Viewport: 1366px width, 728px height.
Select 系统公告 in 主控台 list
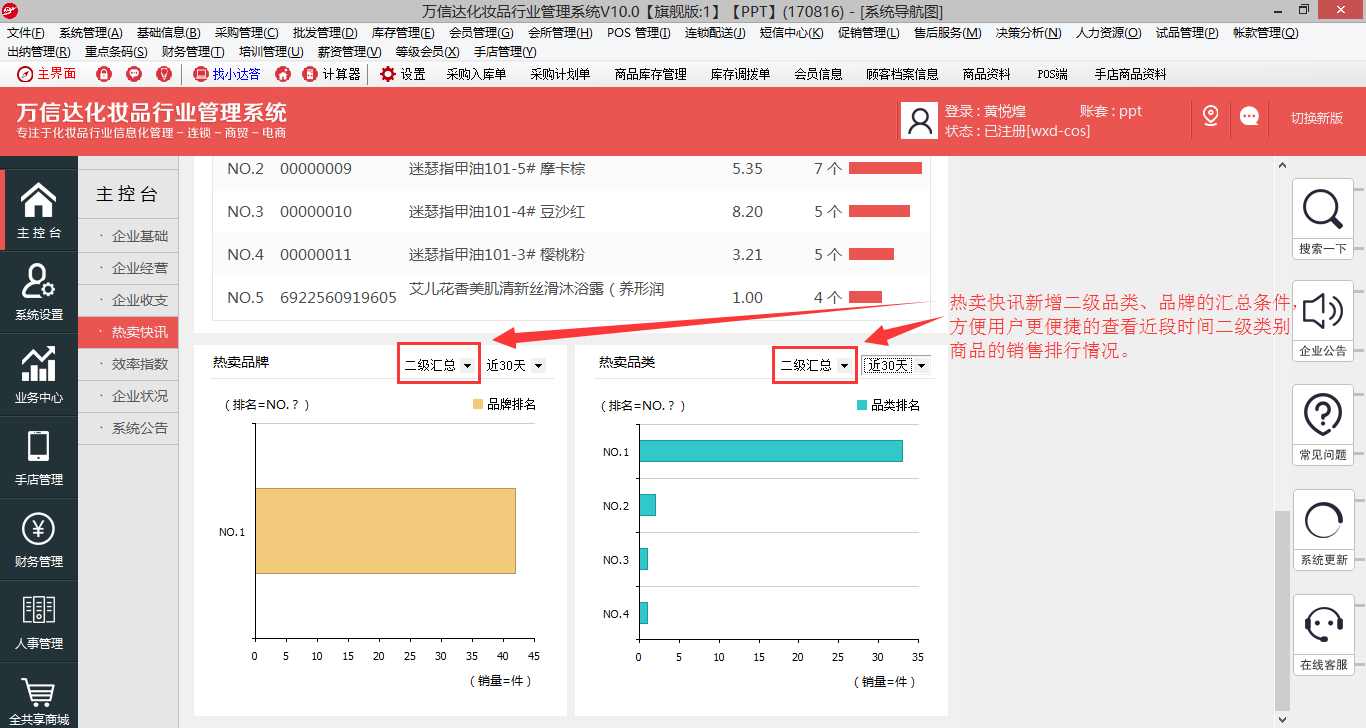coord(129,428)
